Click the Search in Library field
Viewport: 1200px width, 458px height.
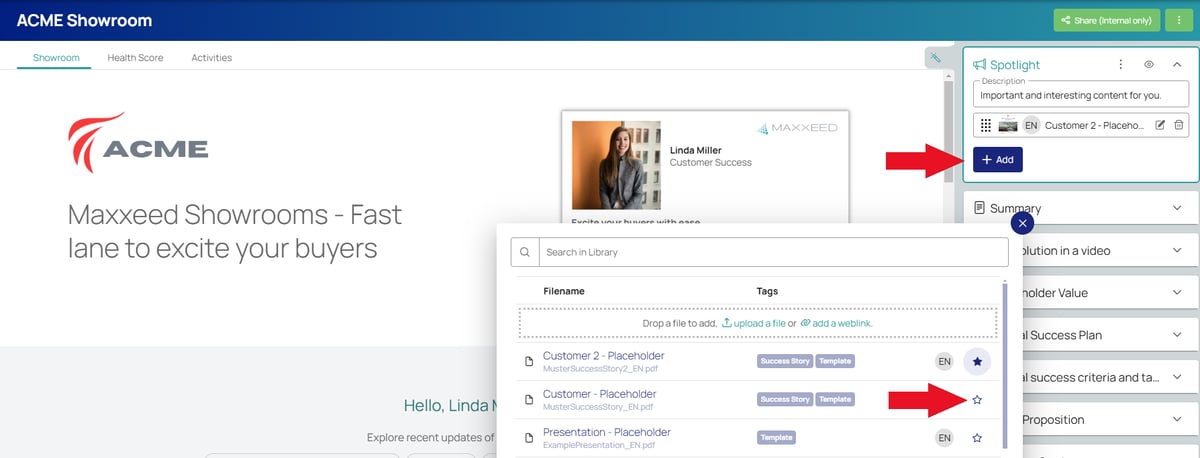(773, 252)
